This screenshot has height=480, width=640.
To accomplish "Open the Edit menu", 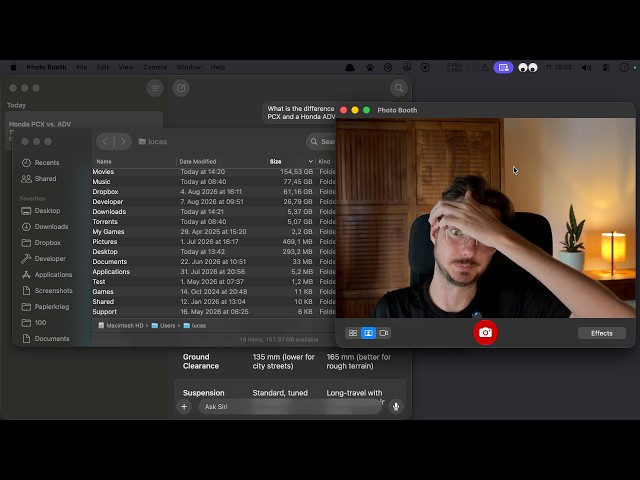I will click(102, 67).
